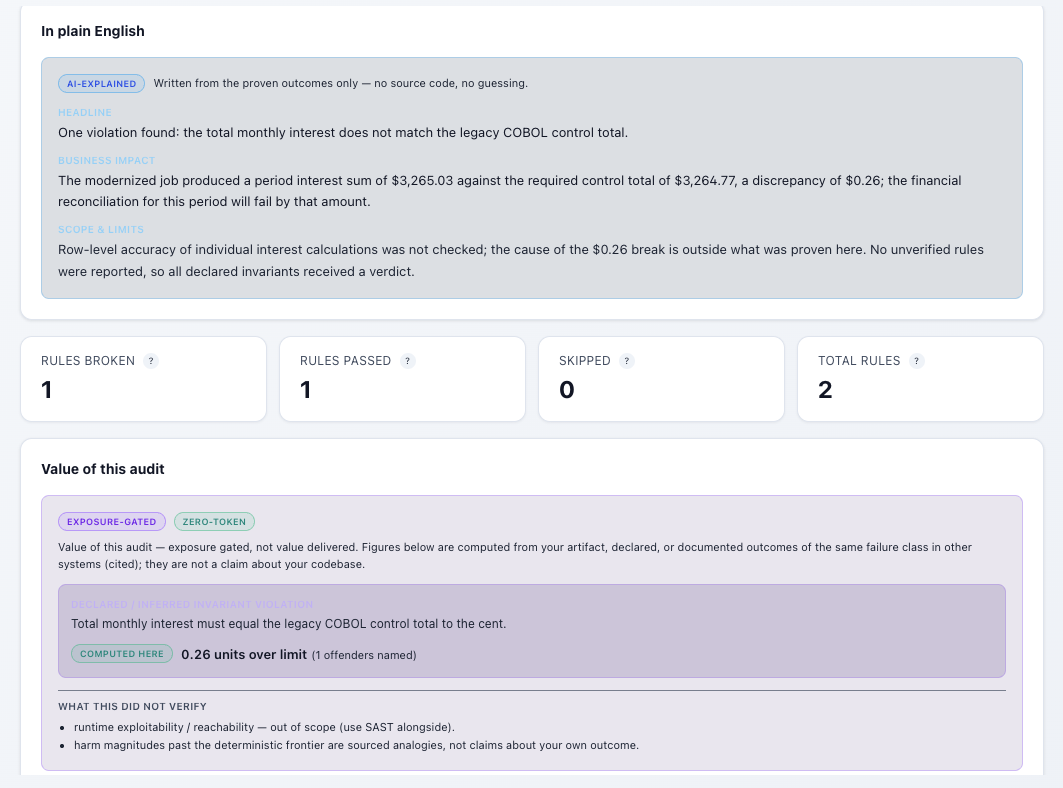Click the 'runtime exploitability / reachability' bullet
Viewport: 1063px width, 788px height.
(264, 727)
